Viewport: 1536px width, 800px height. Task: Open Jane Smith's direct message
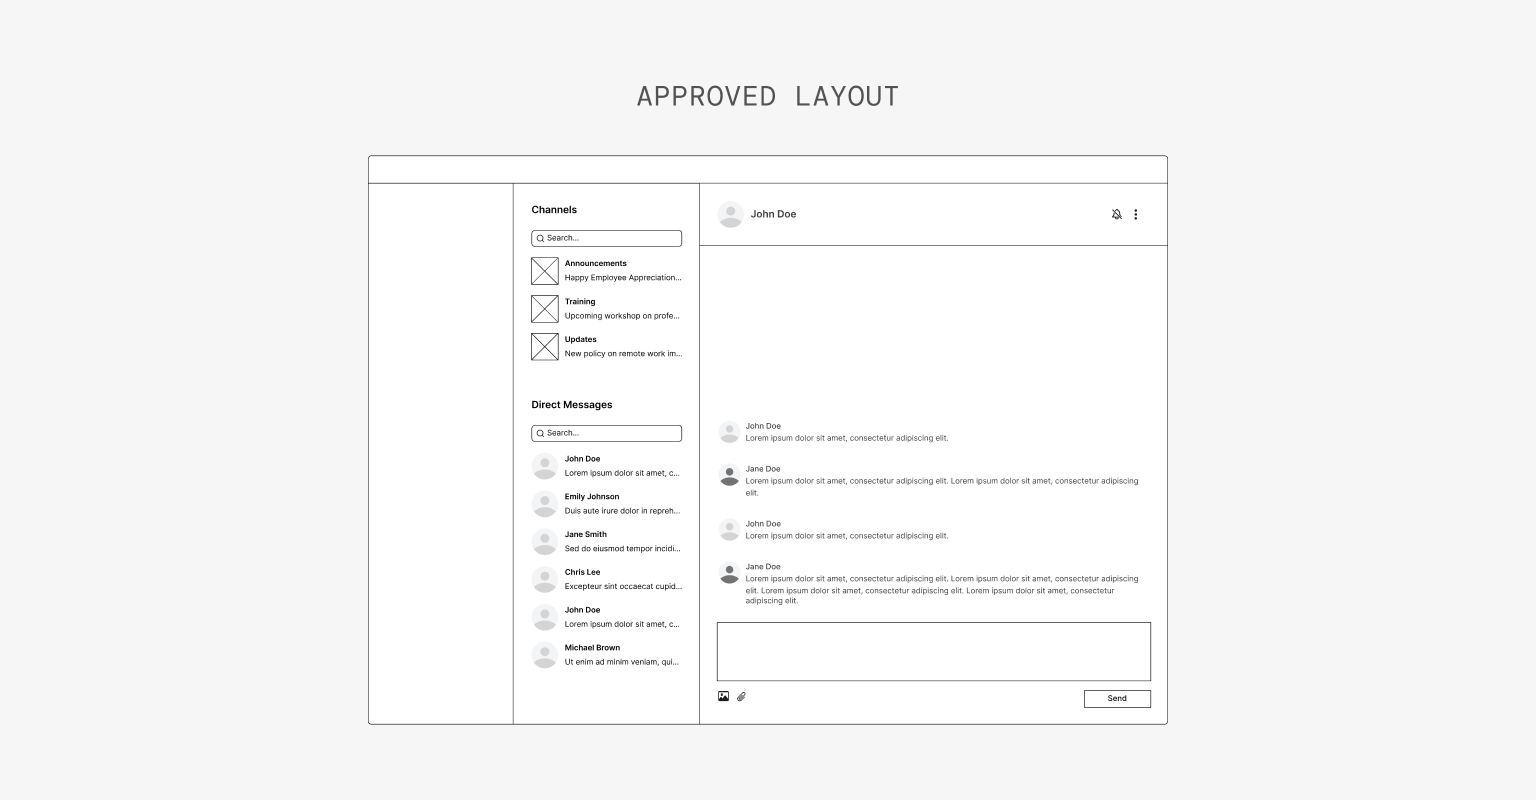coord(607,542)
